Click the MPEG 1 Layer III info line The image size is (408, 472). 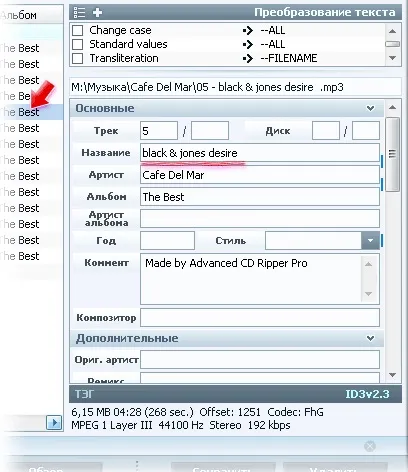coord(181,425)
